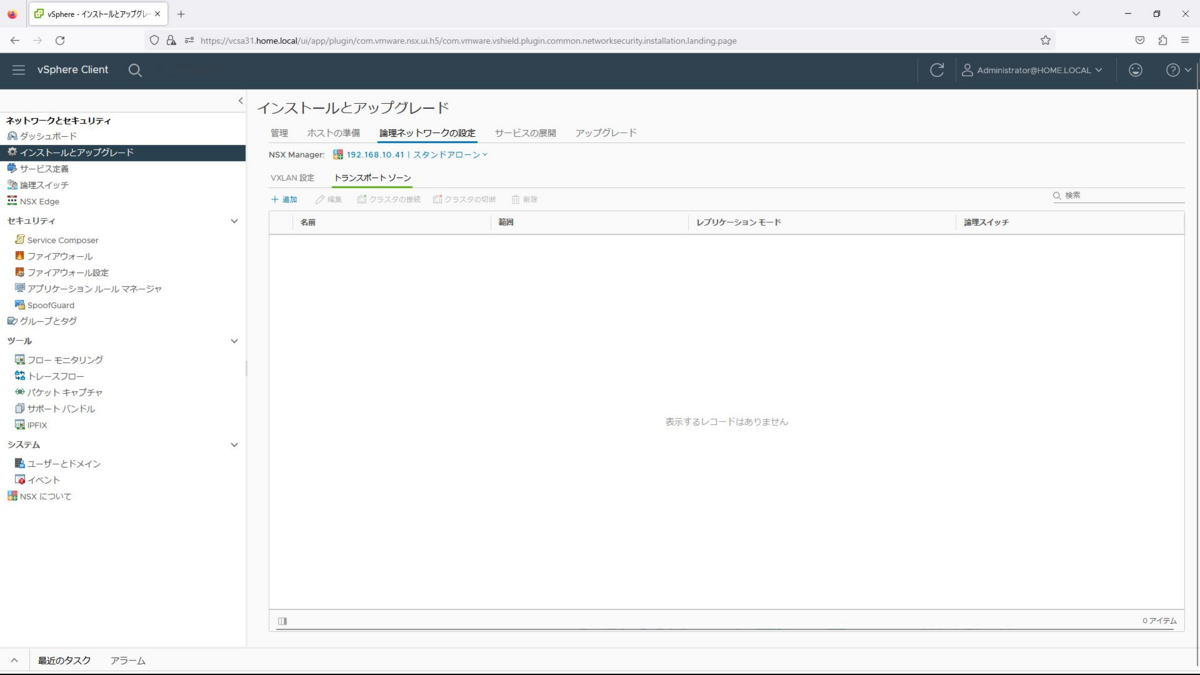Open ダッシュボード in the sidebar
This screenshot has width=1200, height=675.
click(48, 136)
